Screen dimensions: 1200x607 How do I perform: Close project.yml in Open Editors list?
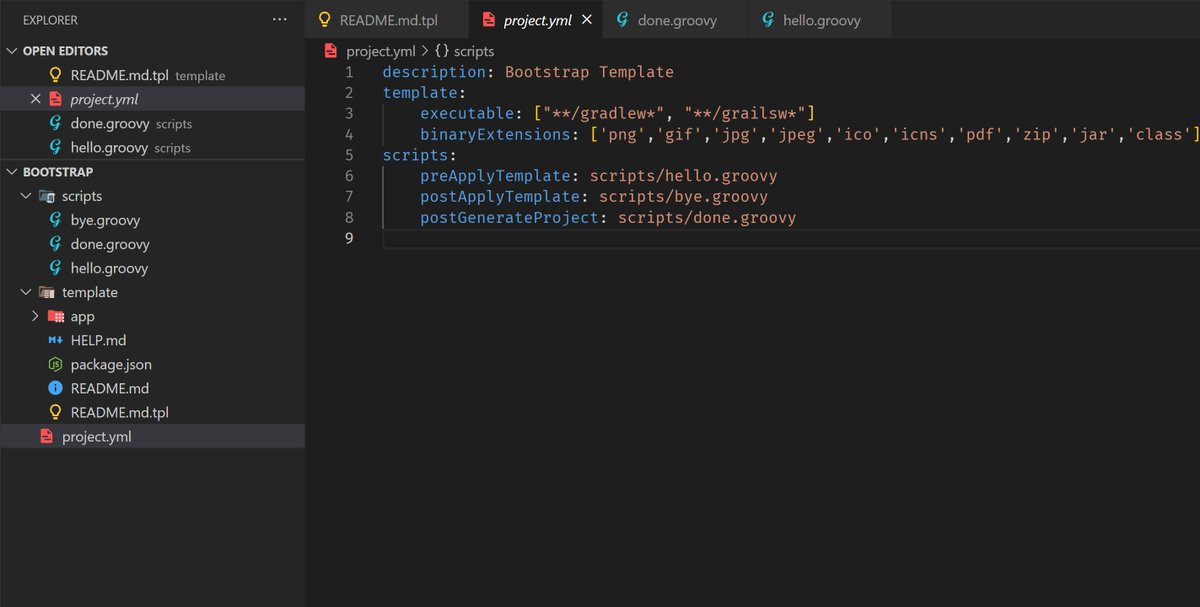(36, 99)
